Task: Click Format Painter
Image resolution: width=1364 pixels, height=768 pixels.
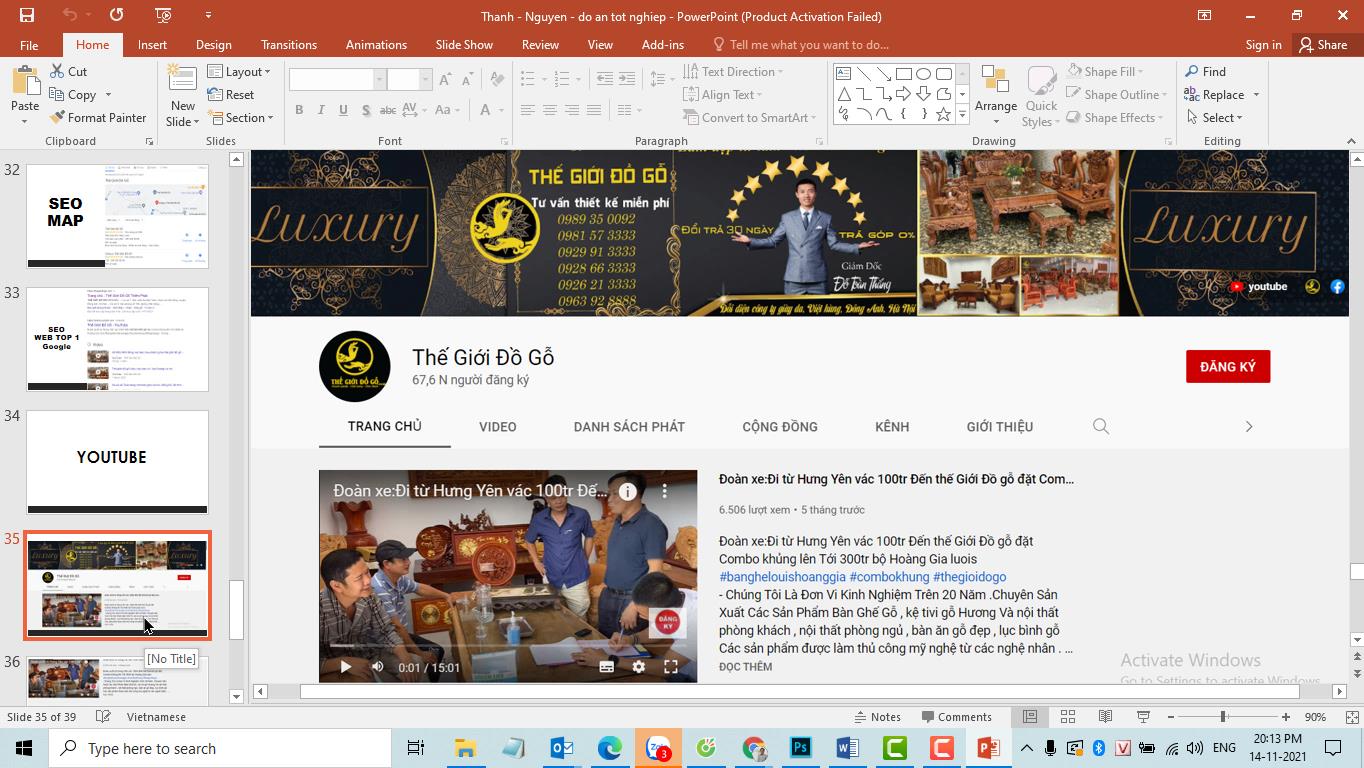Action: tap(98, 117)
